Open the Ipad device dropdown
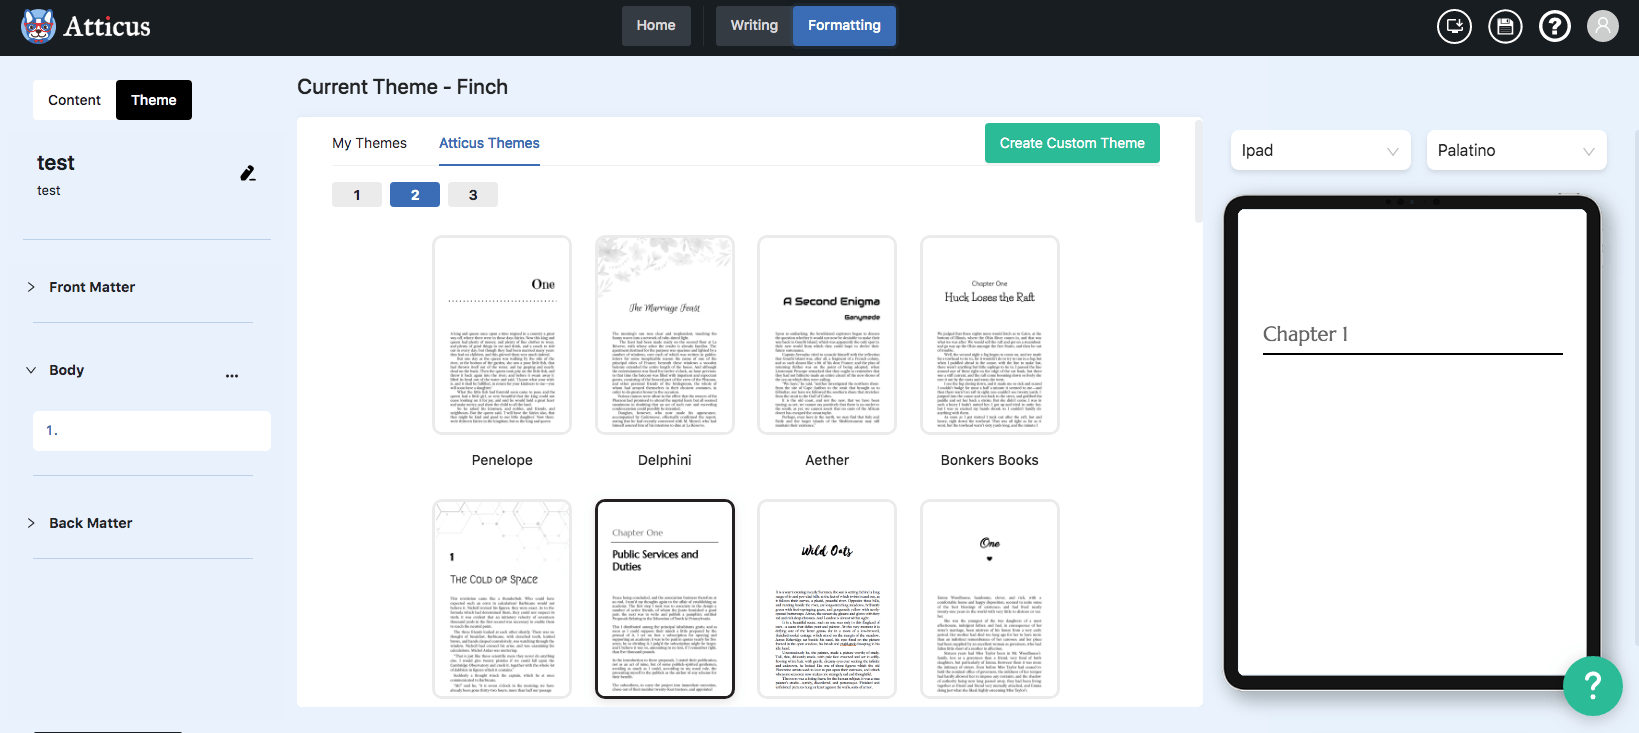 [1320, 150]
